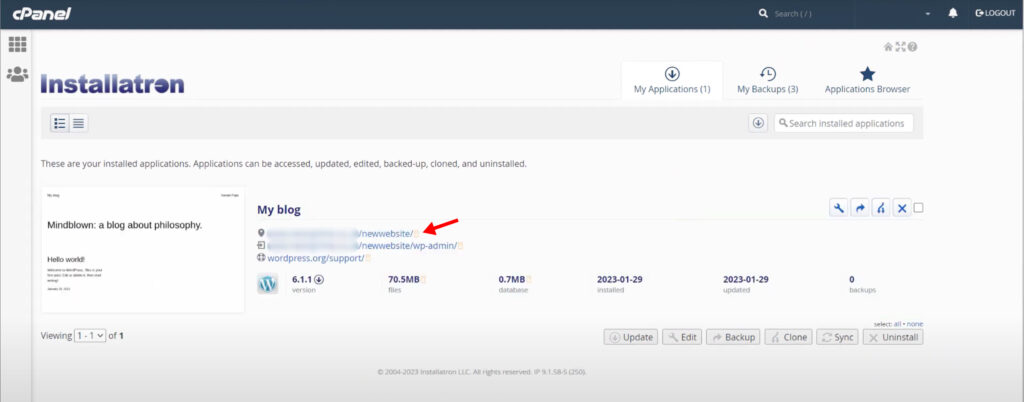Click the Clone button
The image size is (1024, 402).
pyautogui.click(x=788, y=337)
